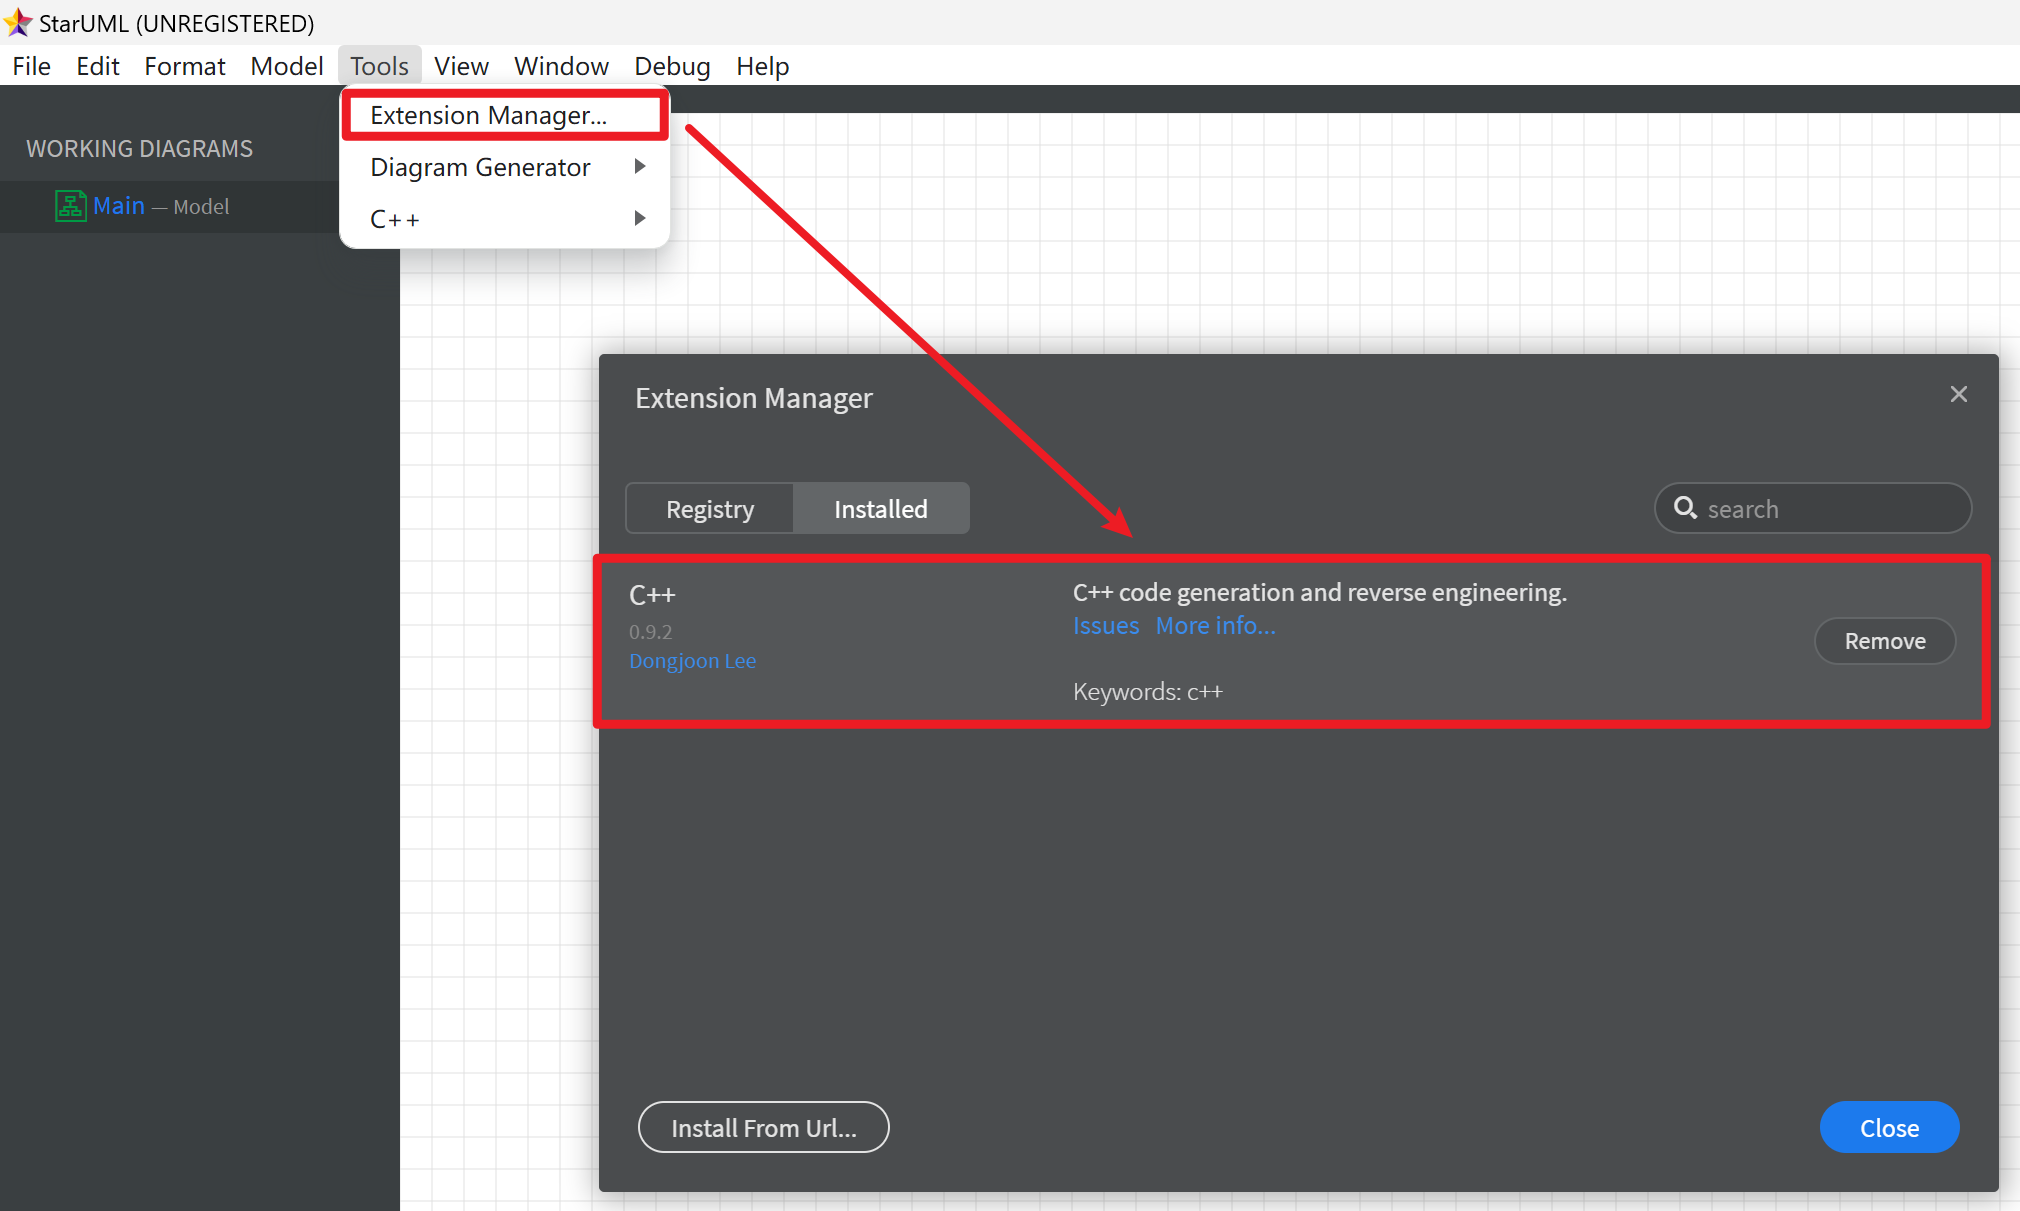Click the Remove button for C++ extension
2020x1211 pixels.
pos(1884,640)
